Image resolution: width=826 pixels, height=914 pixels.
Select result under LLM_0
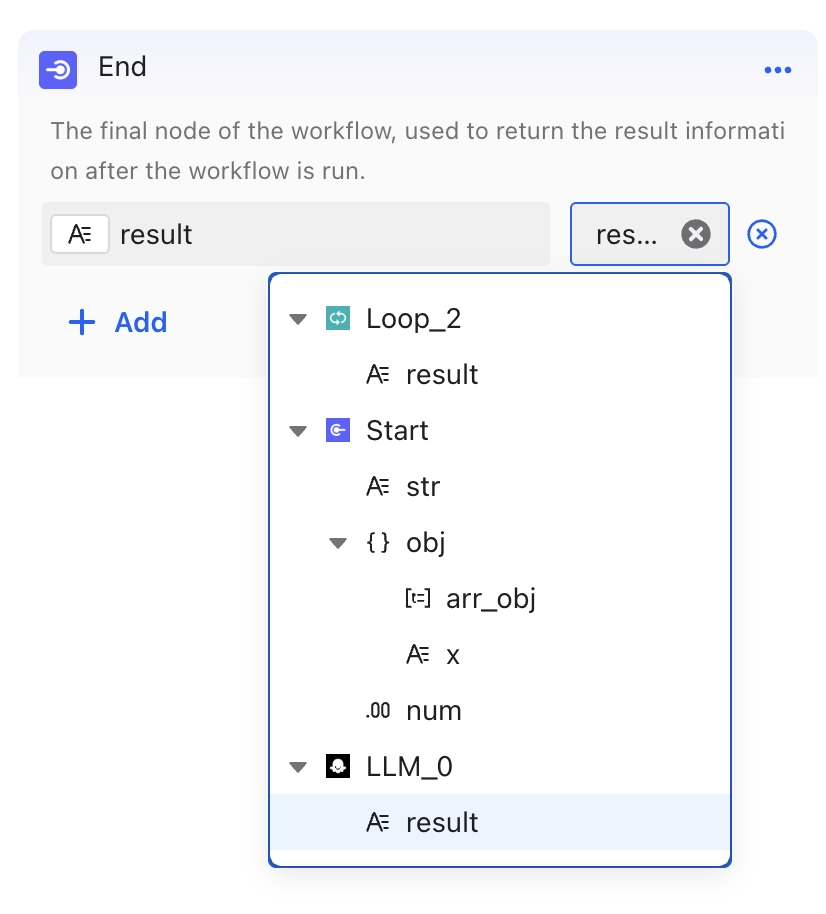coord(500,822)
